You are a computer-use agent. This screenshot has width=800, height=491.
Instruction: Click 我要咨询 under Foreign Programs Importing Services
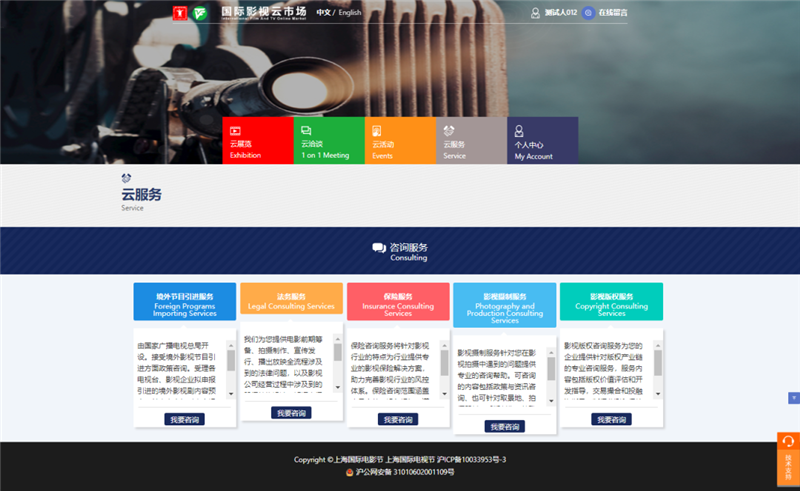[x=185, y=420]
